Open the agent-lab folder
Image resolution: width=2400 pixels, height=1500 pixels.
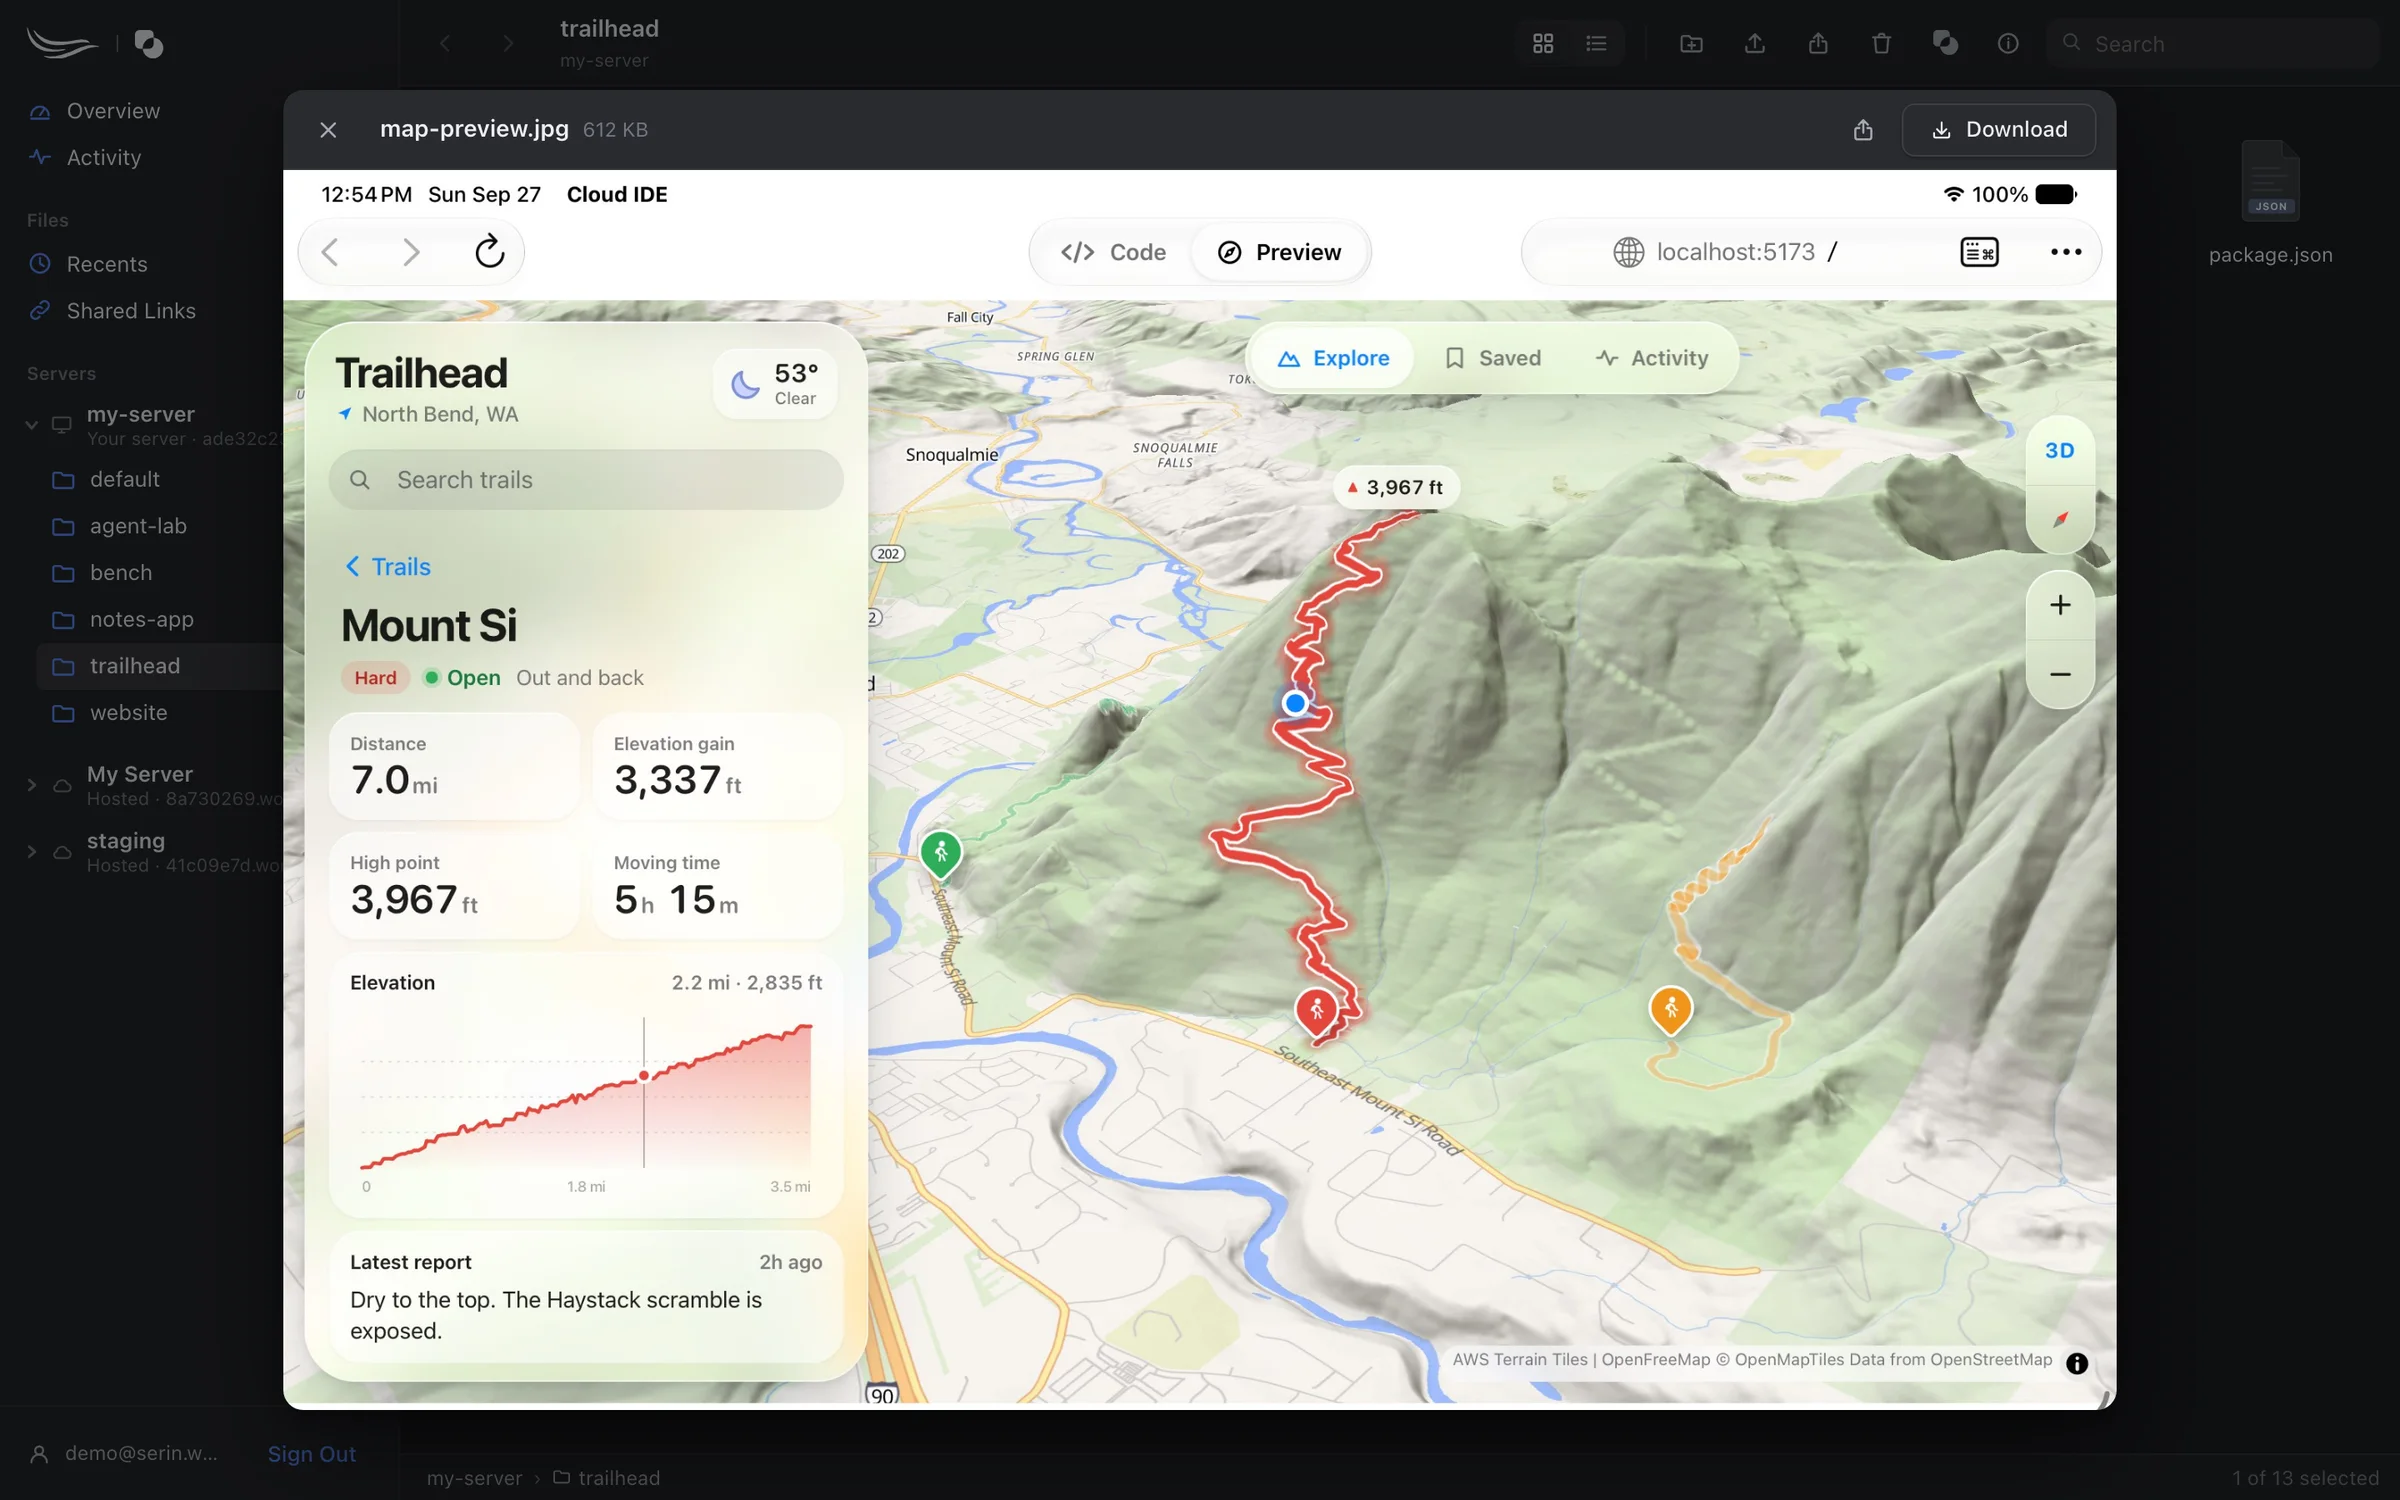pos(138,526)
